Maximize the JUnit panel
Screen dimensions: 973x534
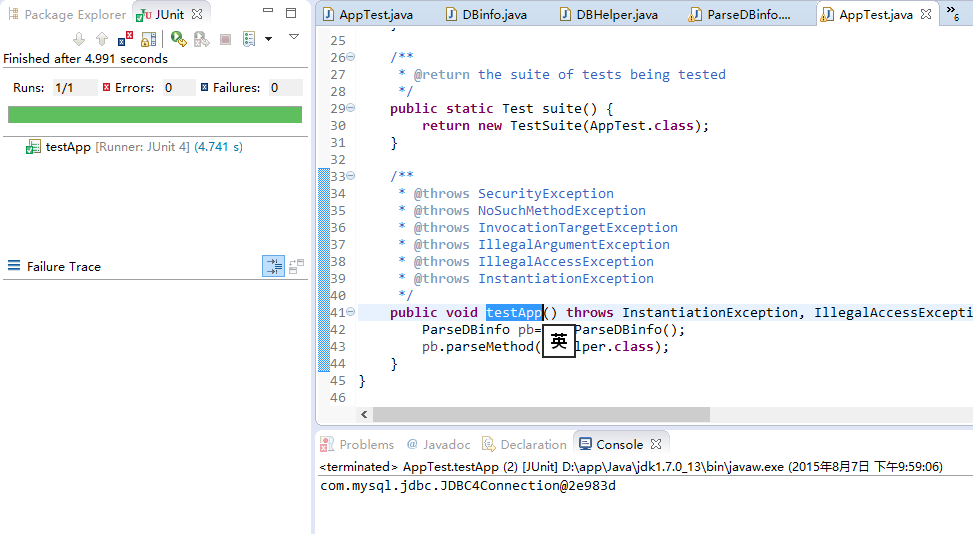[291, 12]
